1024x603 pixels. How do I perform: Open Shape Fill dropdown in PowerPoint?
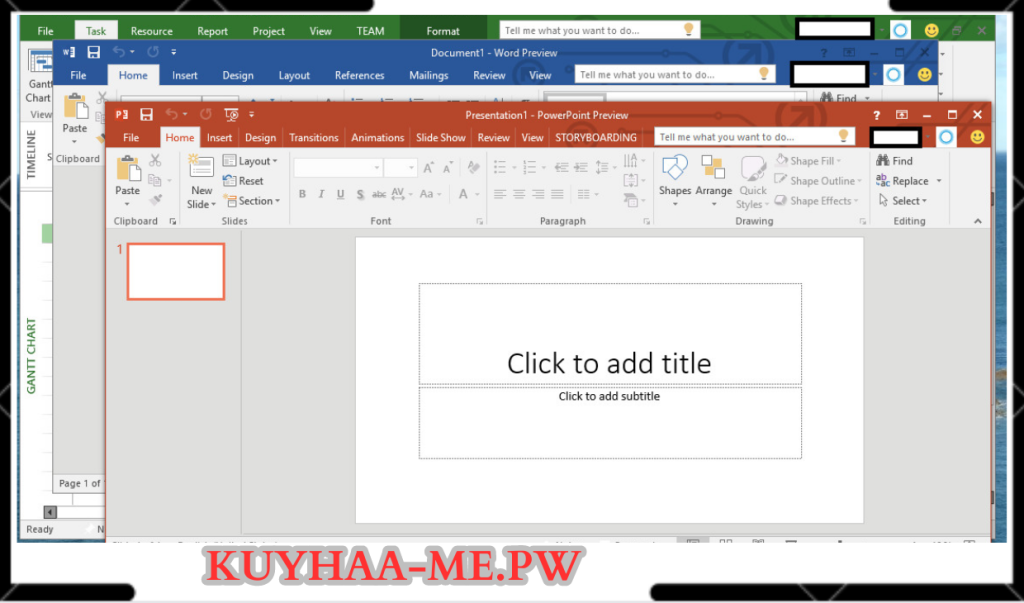point(808,161)
